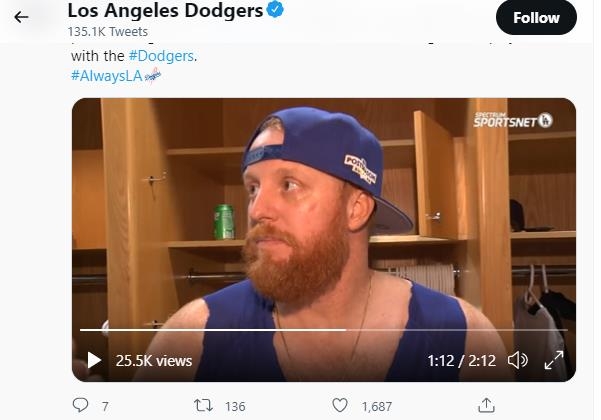Like the tweet with heart icon

coord(340,405)
